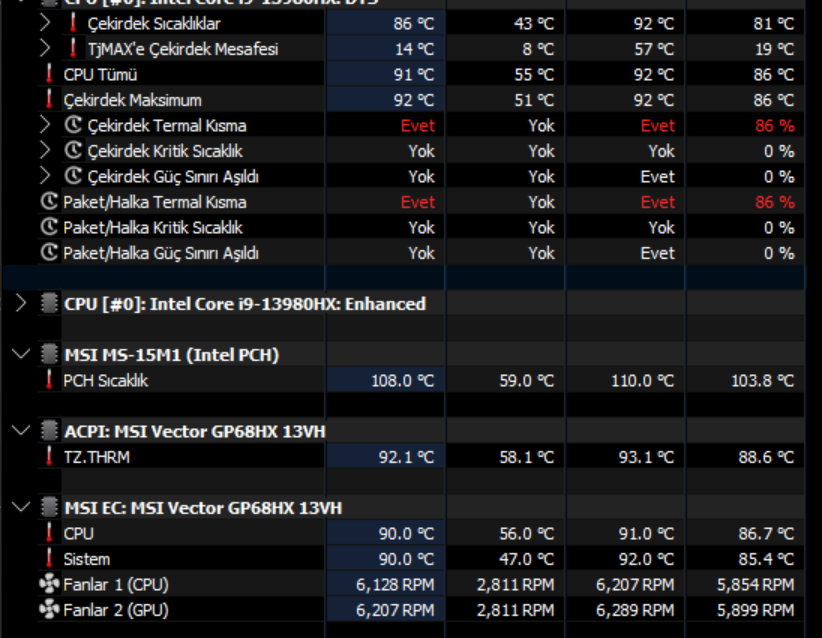Click thermometer icon of TjMAX'e Çekirdek Mesafesi

click(73, 48)
